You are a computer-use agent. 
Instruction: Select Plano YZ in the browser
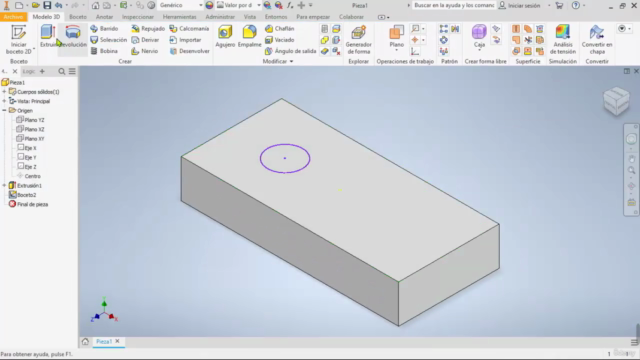pos(31,120)
